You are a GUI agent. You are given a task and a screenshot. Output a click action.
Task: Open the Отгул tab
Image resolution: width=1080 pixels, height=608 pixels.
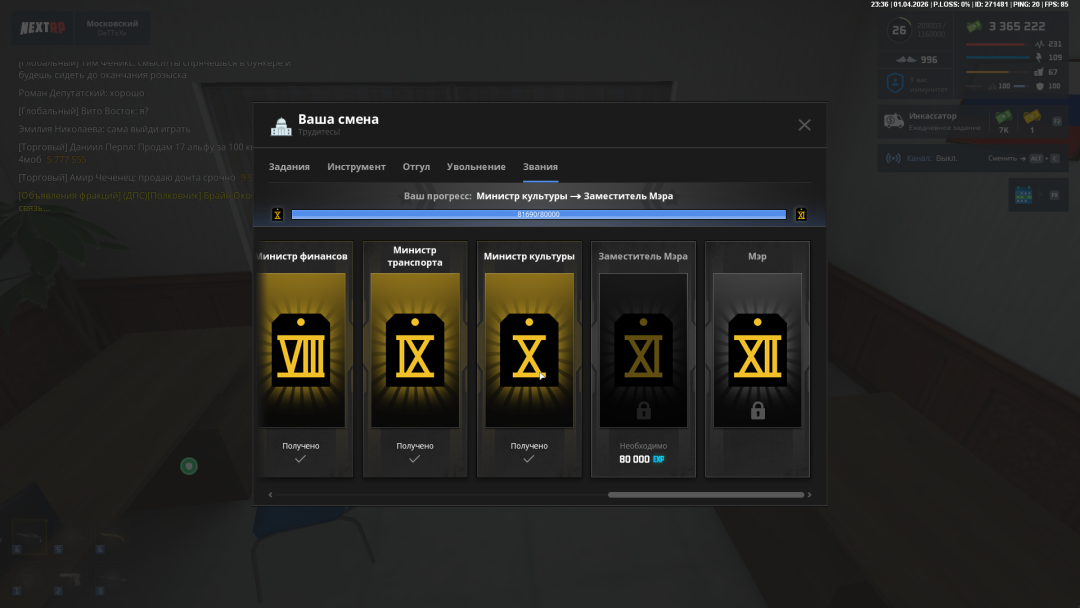click(x=416, y=167)
